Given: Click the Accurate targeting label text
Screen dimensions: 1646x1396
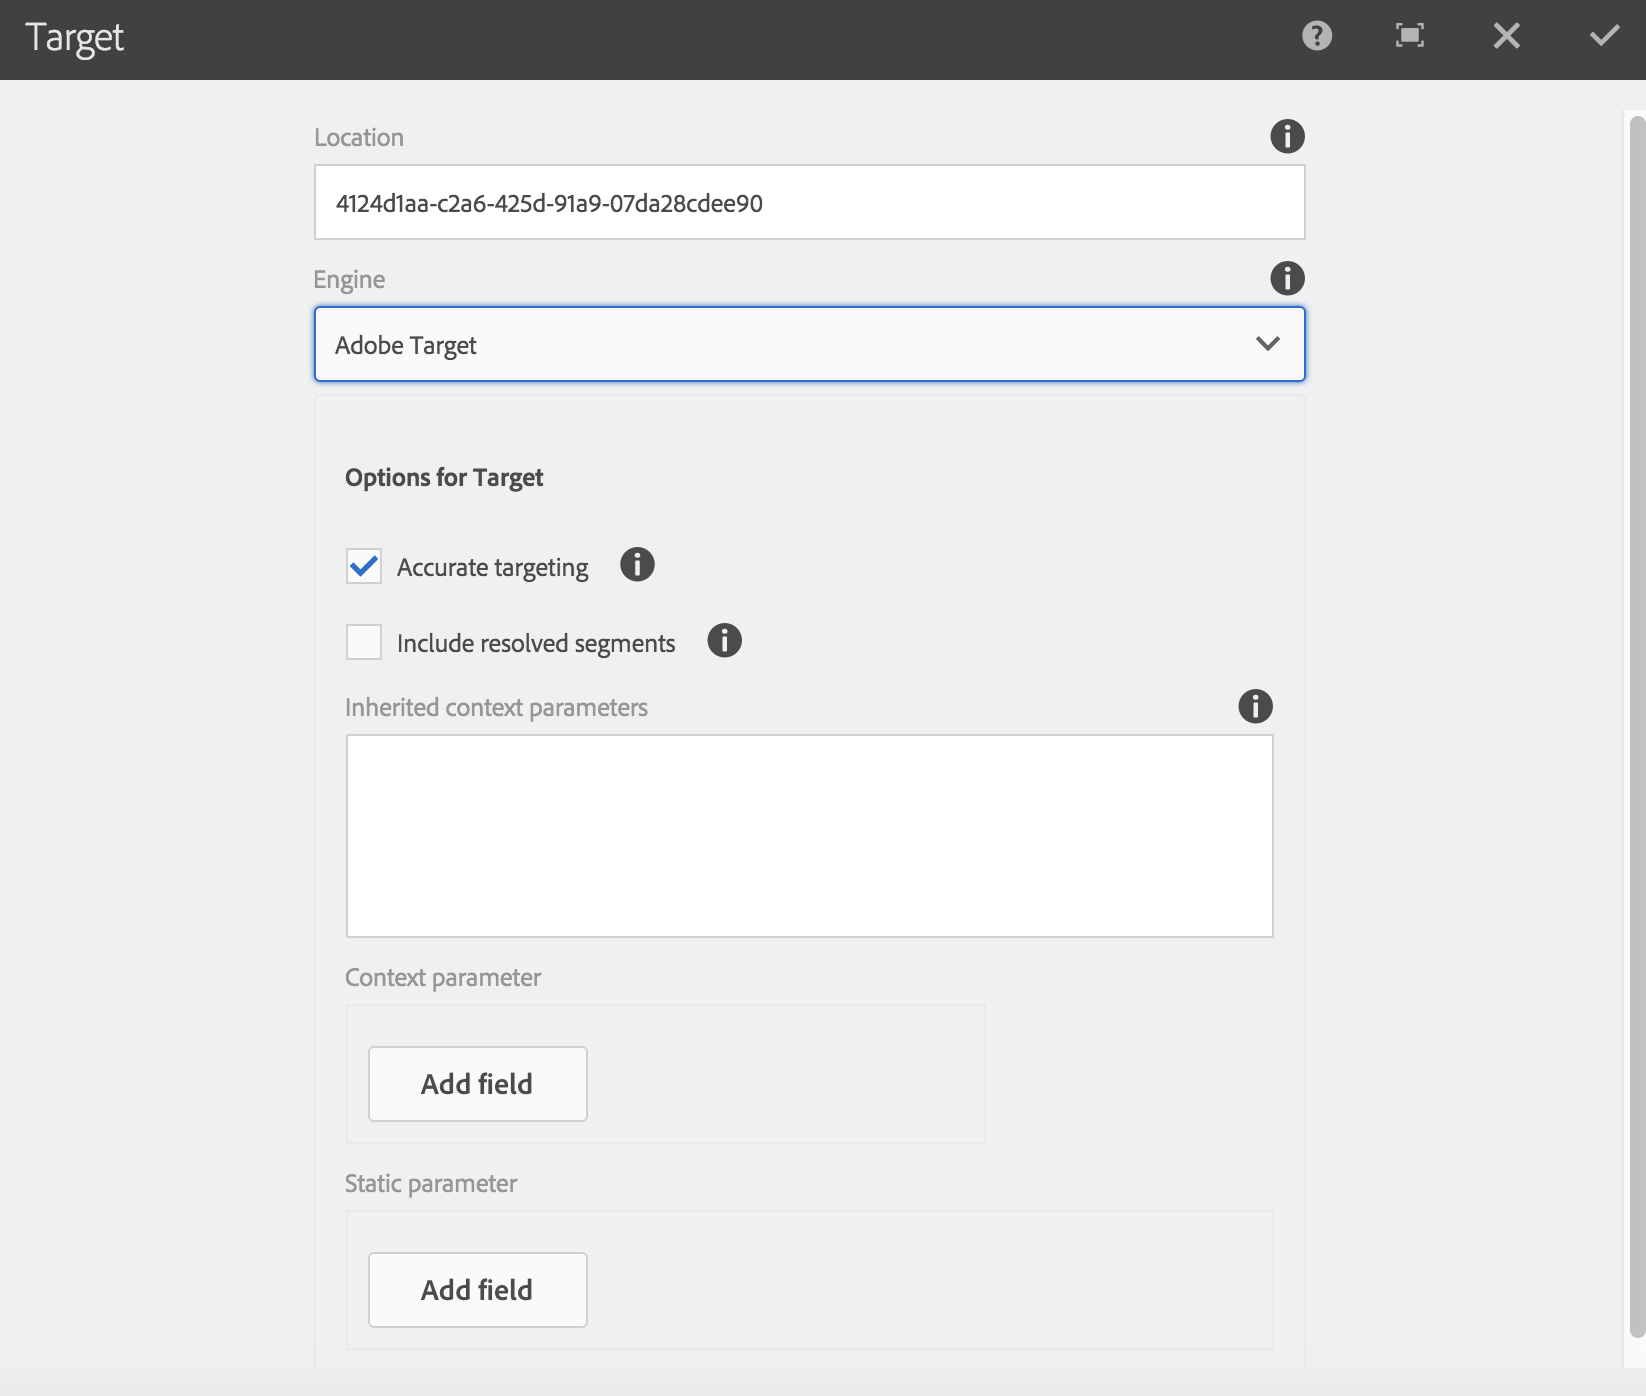Looking at the screenshot, I should [x=492, y=568].
